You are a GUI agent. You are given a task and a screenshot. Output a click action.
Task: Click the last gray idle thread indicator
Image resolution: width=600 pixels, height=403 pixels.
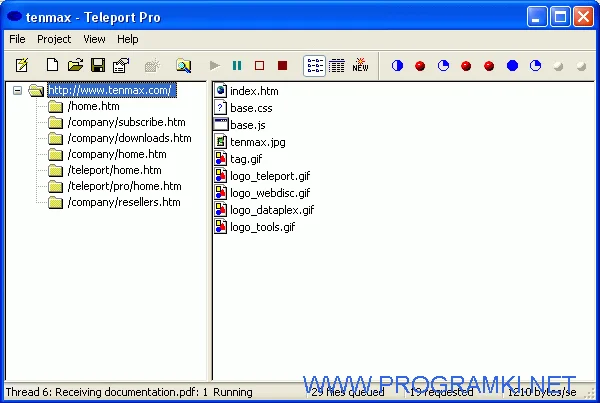(581, 66)
